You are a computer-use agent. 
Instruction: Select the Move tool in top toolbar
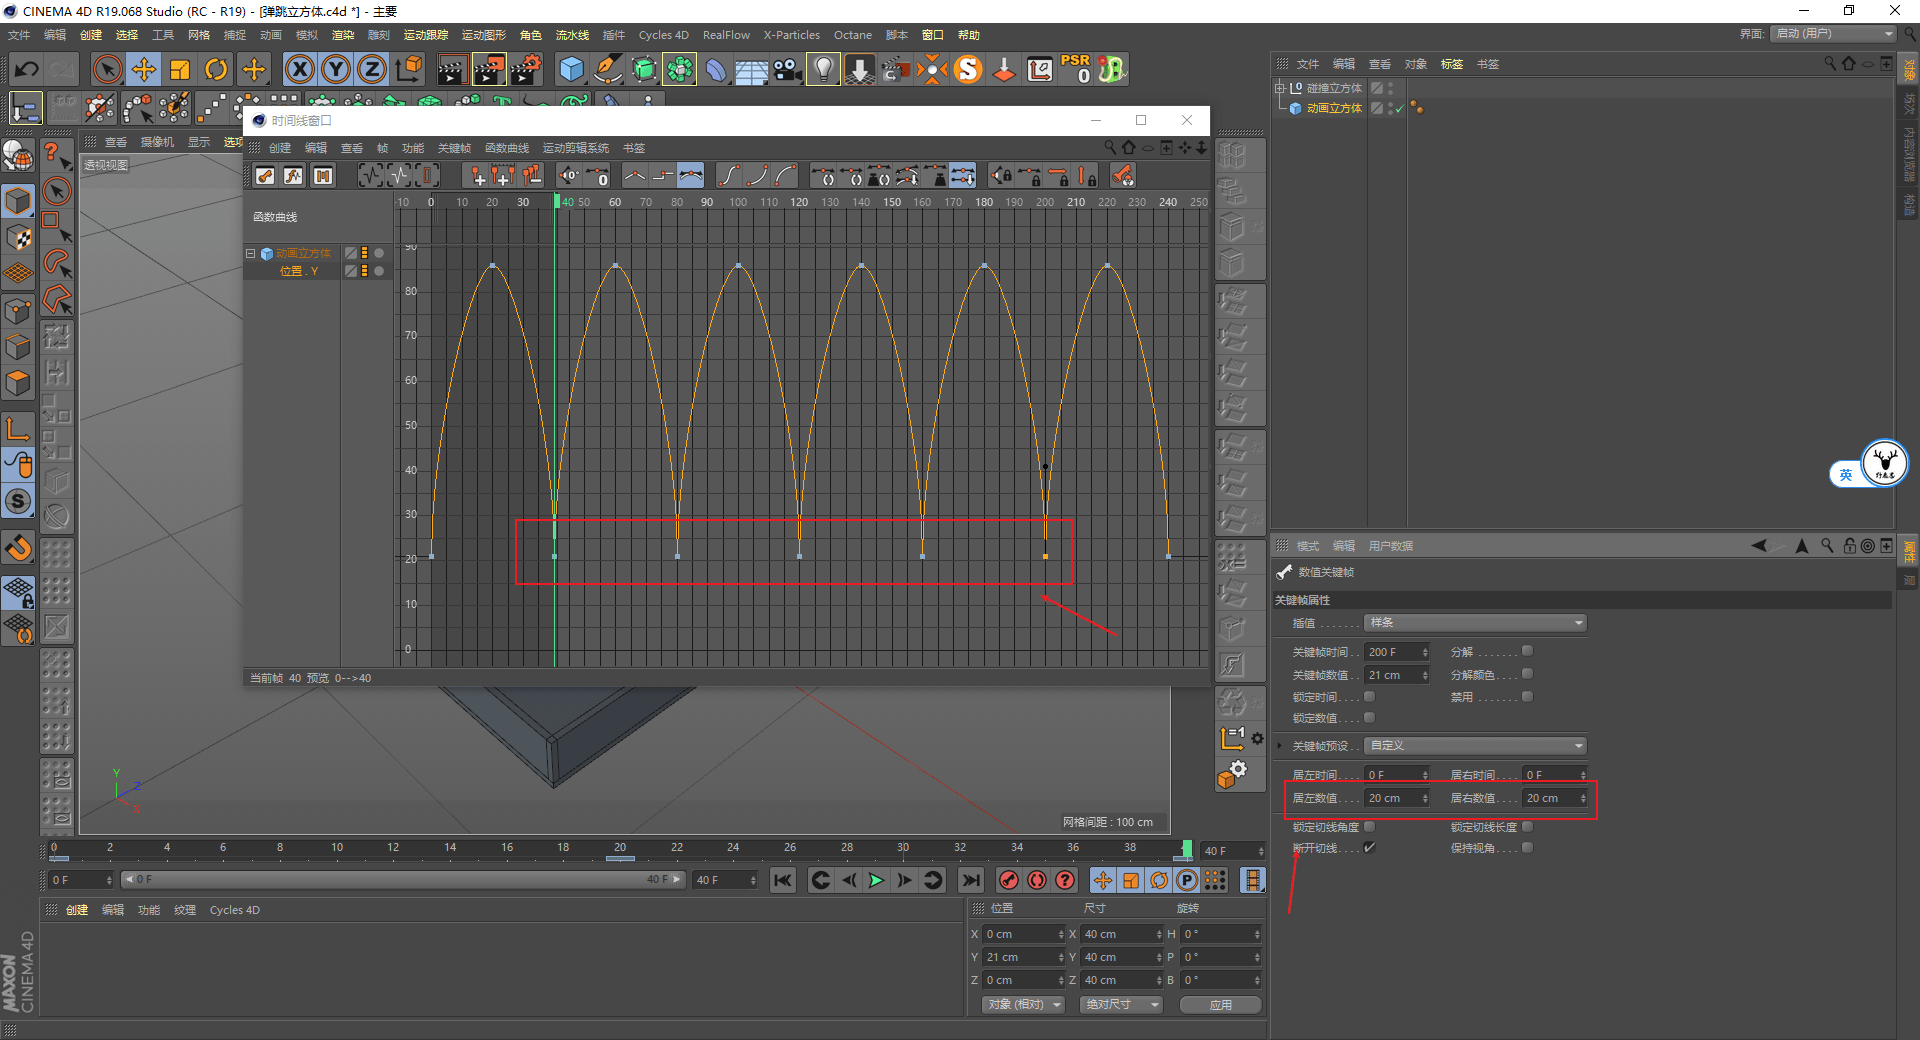click(x=144, y=69)
